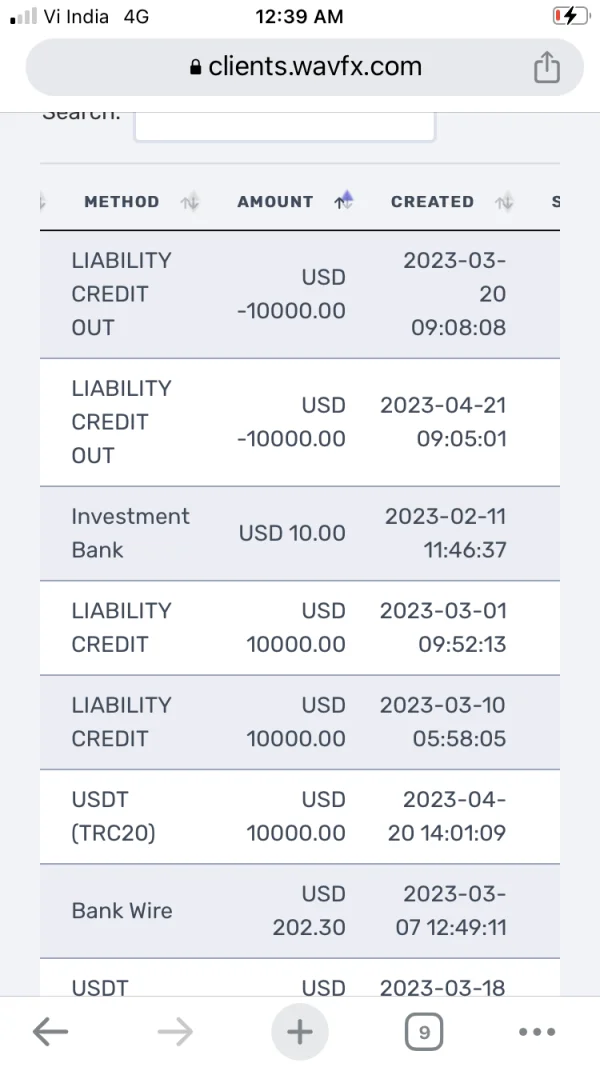Click the Search input field
The width and height of the screenshot is (600, 1067).
[285, 123]
